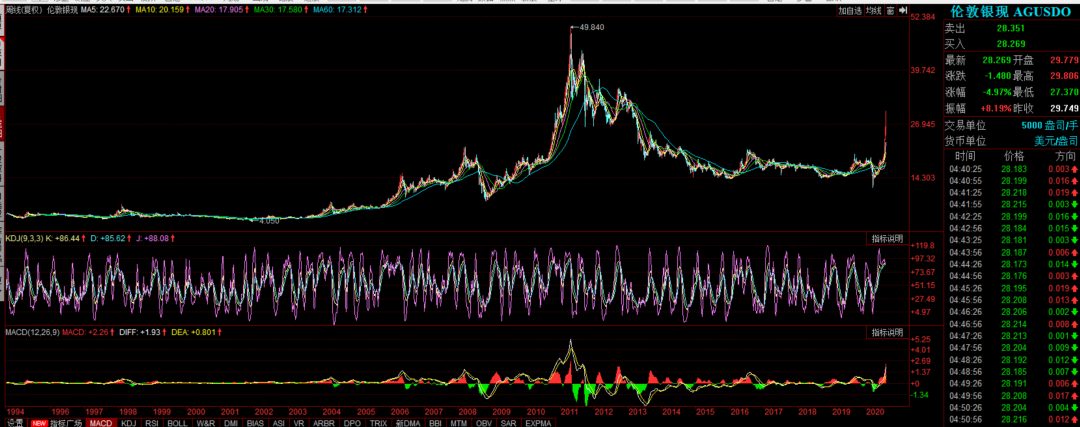Viewport: 1080px width, 427px height.
Task: Click the 振幅 value +8.19%
Action: coord(996,108)
